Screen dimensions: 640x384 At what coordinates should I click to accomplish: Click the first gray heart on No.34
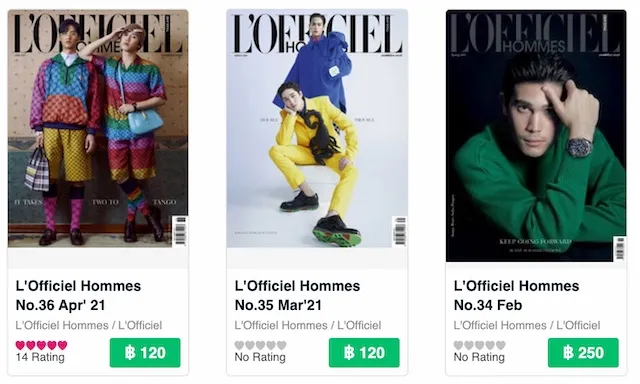coord(459,345)
